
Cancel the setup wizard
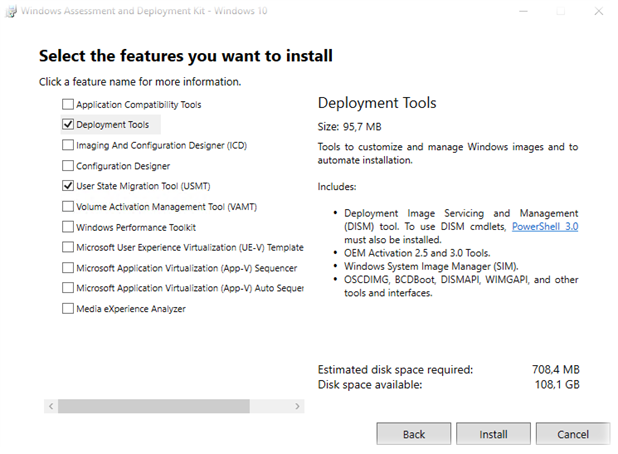573,434
